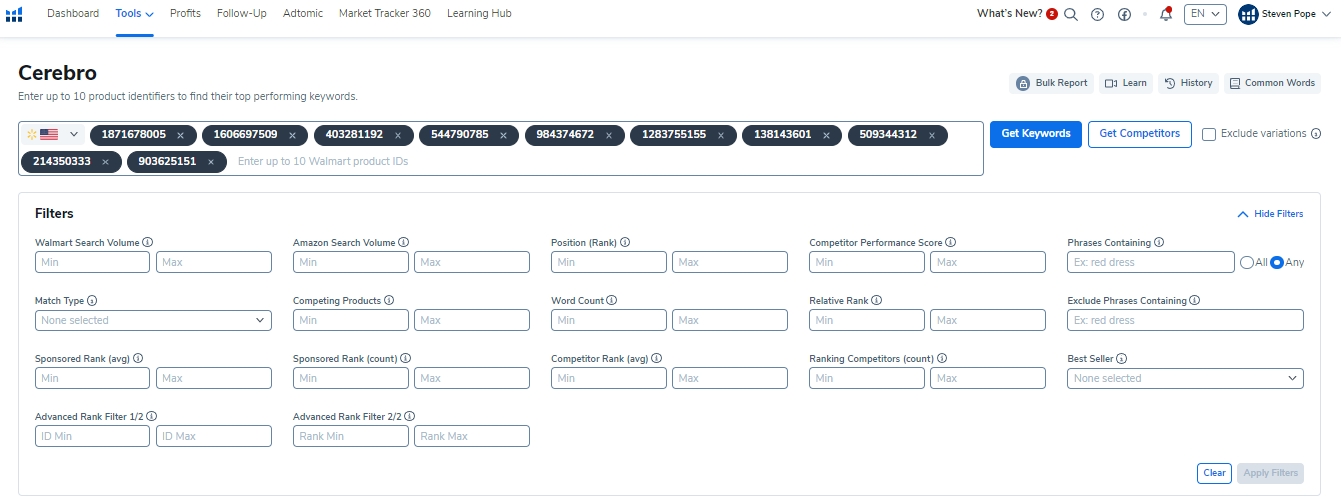This screenshot has height=500, width=1341.
Task: Remove product ID 138143601 tag
Action: [826, 135]
